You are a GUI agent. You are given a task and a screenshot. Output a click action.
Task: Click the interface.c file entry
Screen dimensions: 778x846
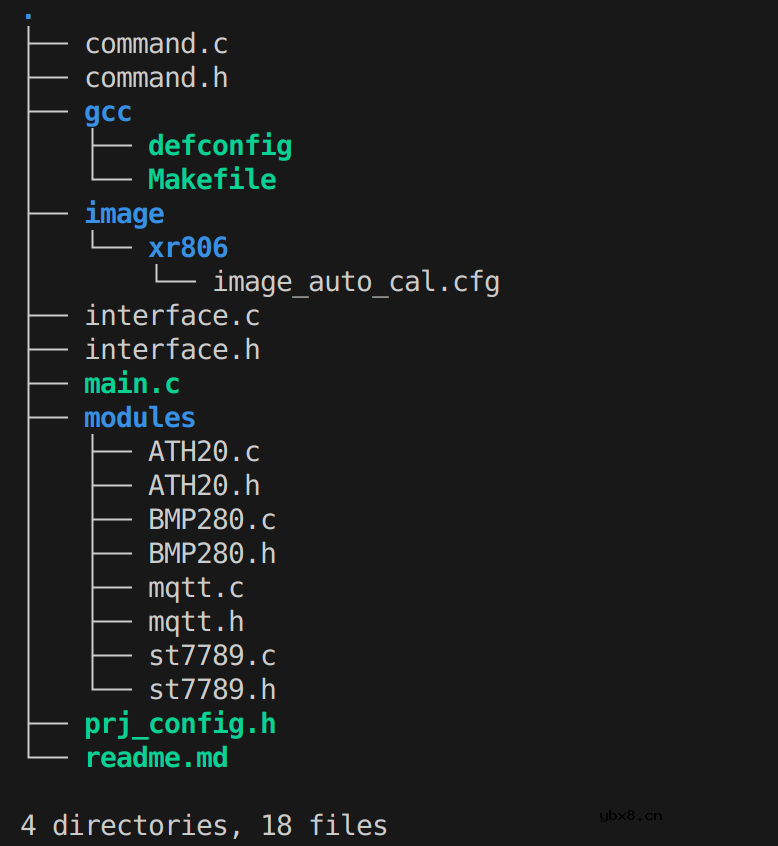(172, 316)
